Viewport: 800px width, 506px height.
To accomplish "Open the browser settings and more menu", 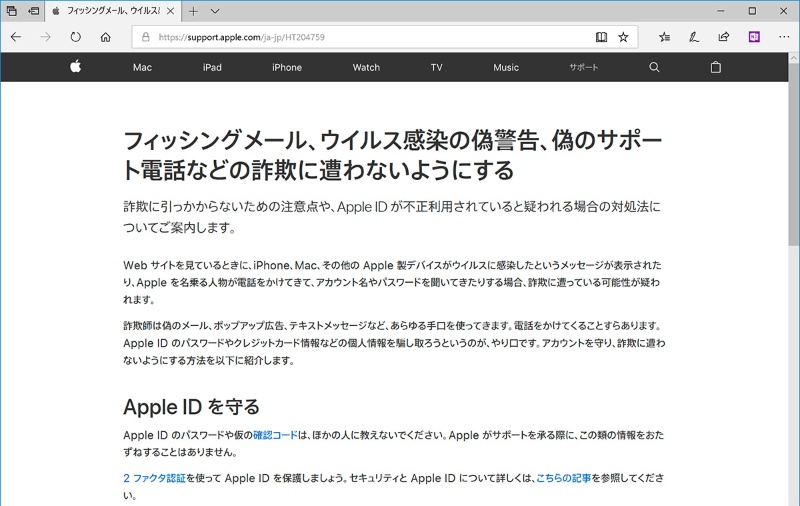I will 781,37.
